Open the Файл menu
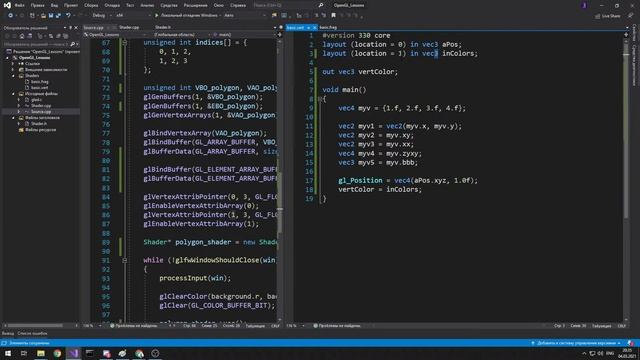This screenshot has width=640, height=360. [x=20, y=5]
